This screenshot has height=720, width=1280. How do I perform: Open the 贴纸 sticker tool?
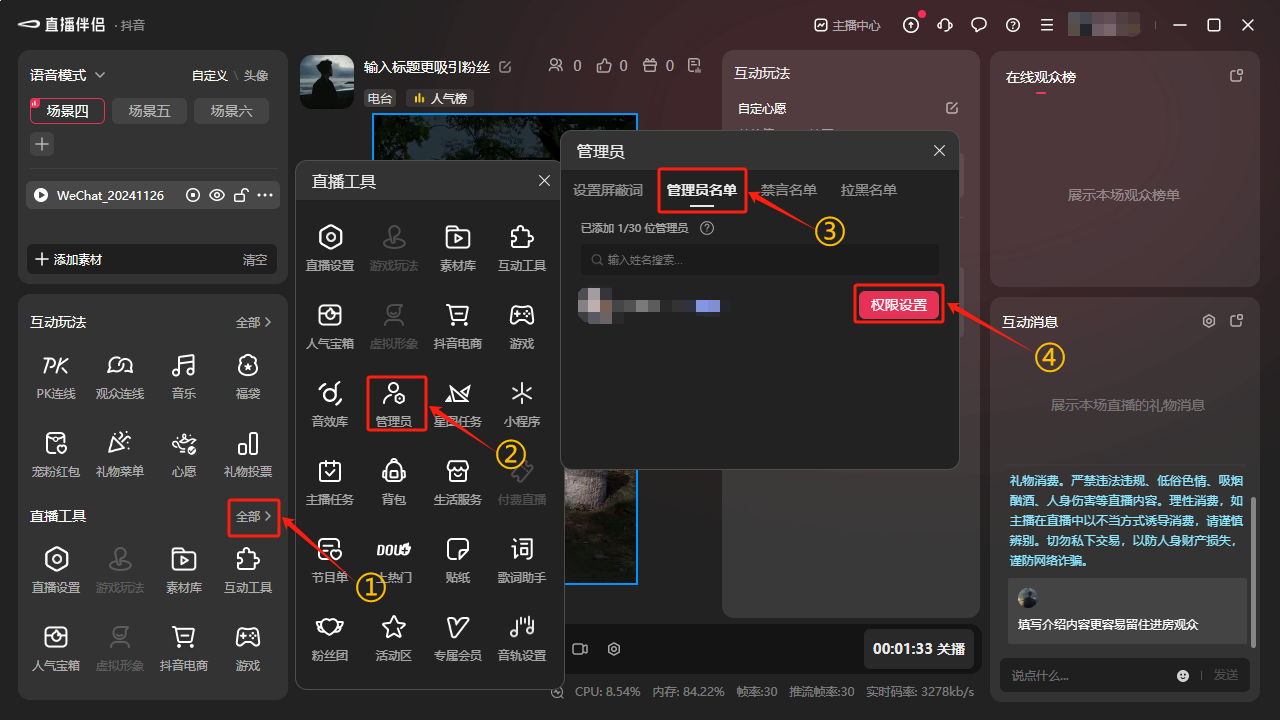458,559
